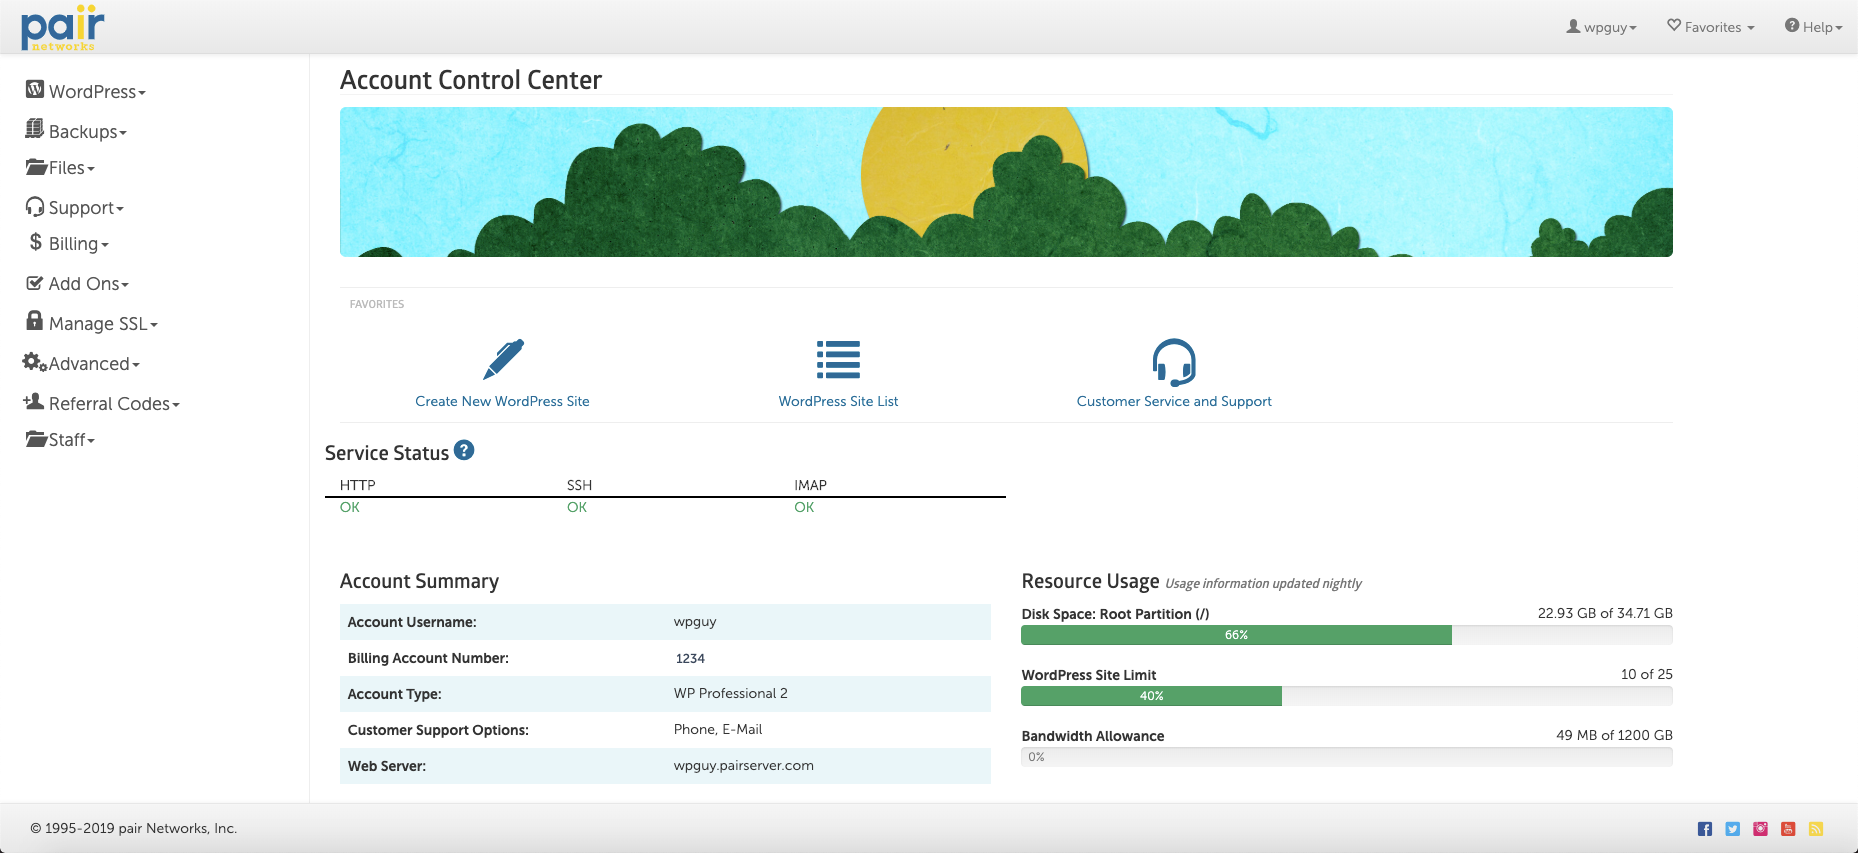The width and height of the screenshot is (1858, 853).
Task: Expand the wpguy user dropdown
Action: (1602, 27)
